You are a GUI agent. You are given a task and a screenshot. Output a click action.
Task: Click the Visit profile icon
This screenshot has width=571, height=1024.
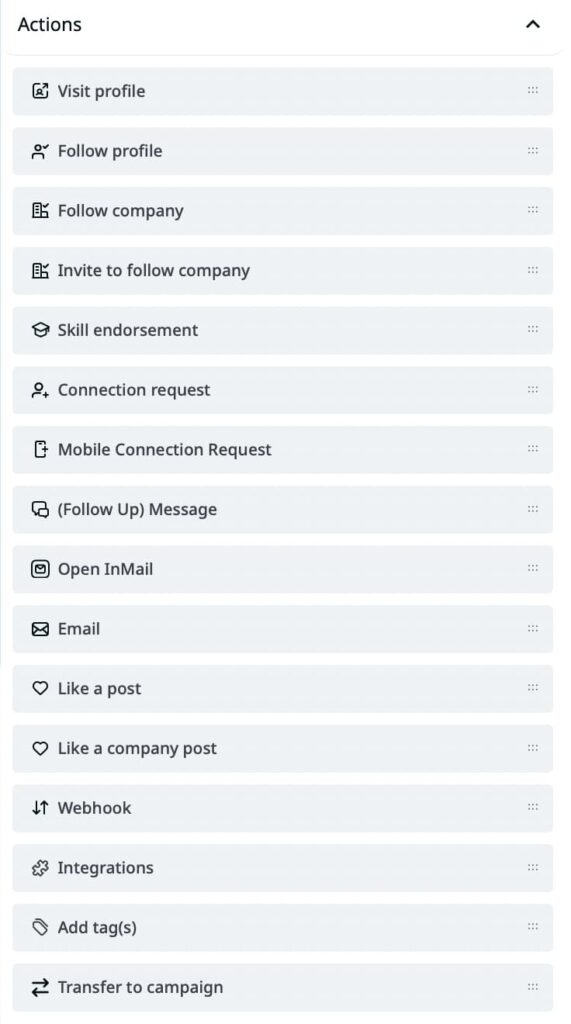click(40, 91)
